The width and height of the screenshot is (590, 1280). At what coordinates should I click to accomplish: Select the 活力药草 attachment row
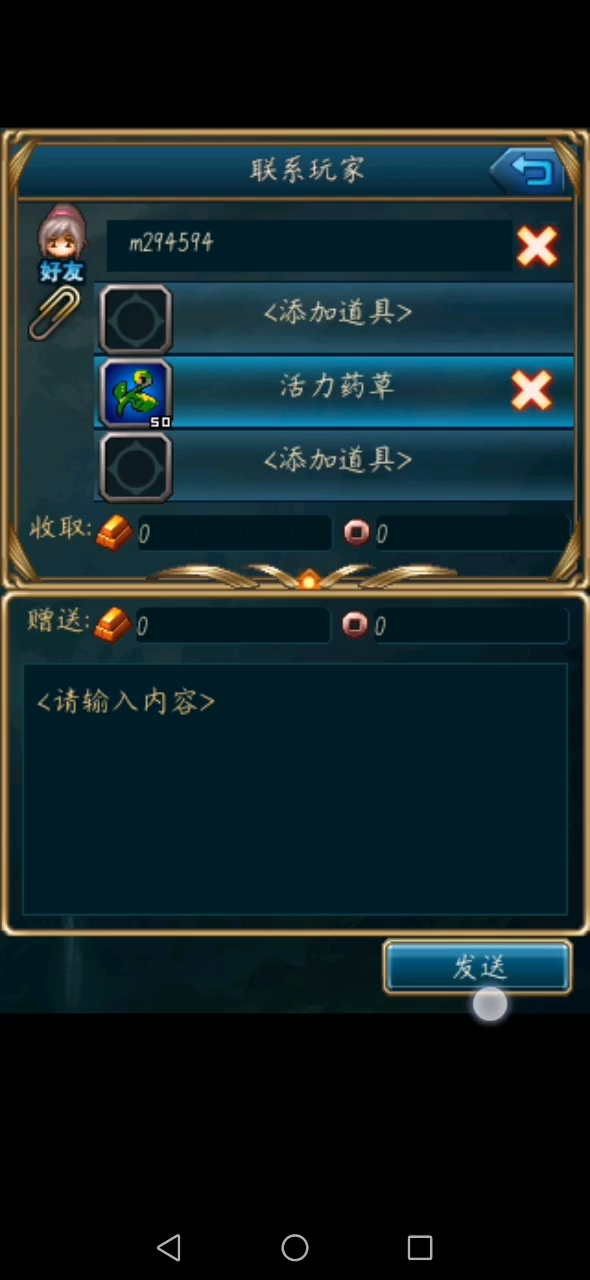pos(334,392)
